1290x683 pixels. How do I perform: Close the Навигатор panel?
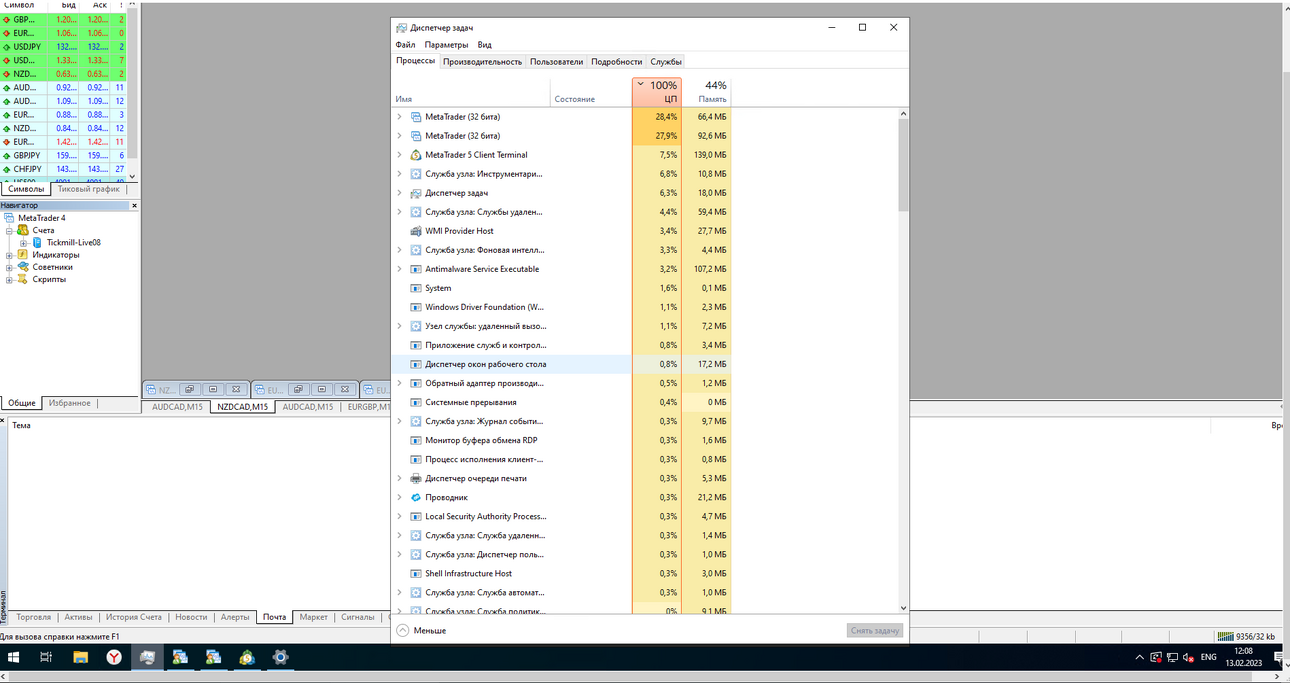coord(134,206)
